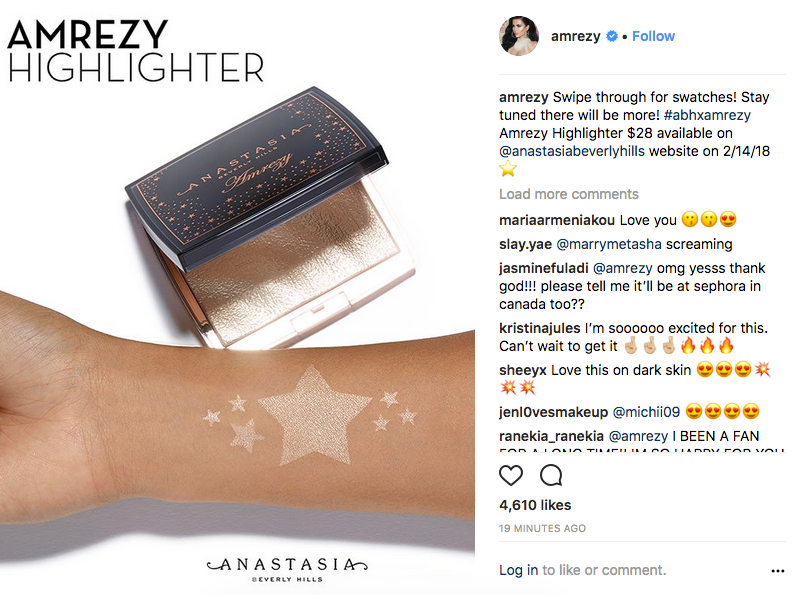Open @anastasiabeverlyhills profile mention
Viewport: 809px width, 595px height.
coord(572,151)
